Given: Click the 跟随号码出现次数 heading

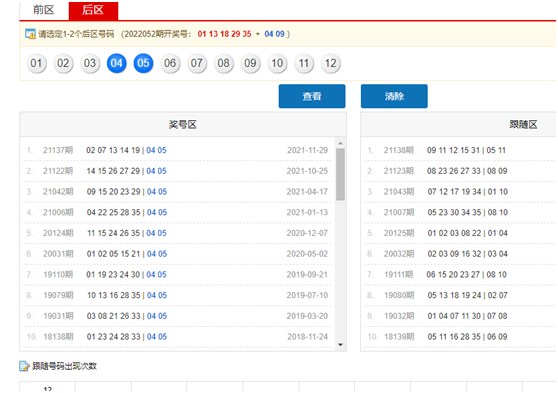Looking at the screenshot, I should click(x=64, y=366).
